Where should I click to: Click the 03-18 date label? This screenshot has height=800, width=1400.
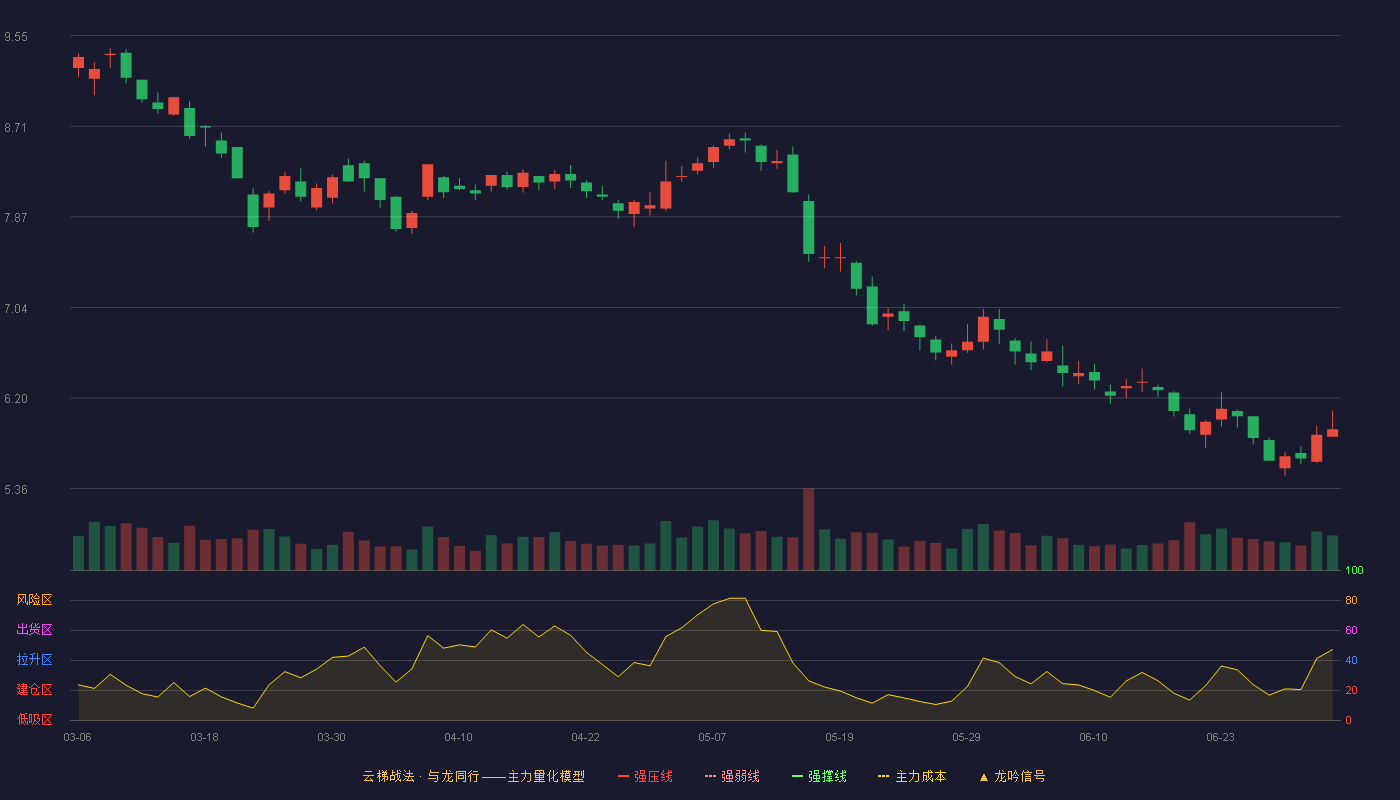point(204,737)
